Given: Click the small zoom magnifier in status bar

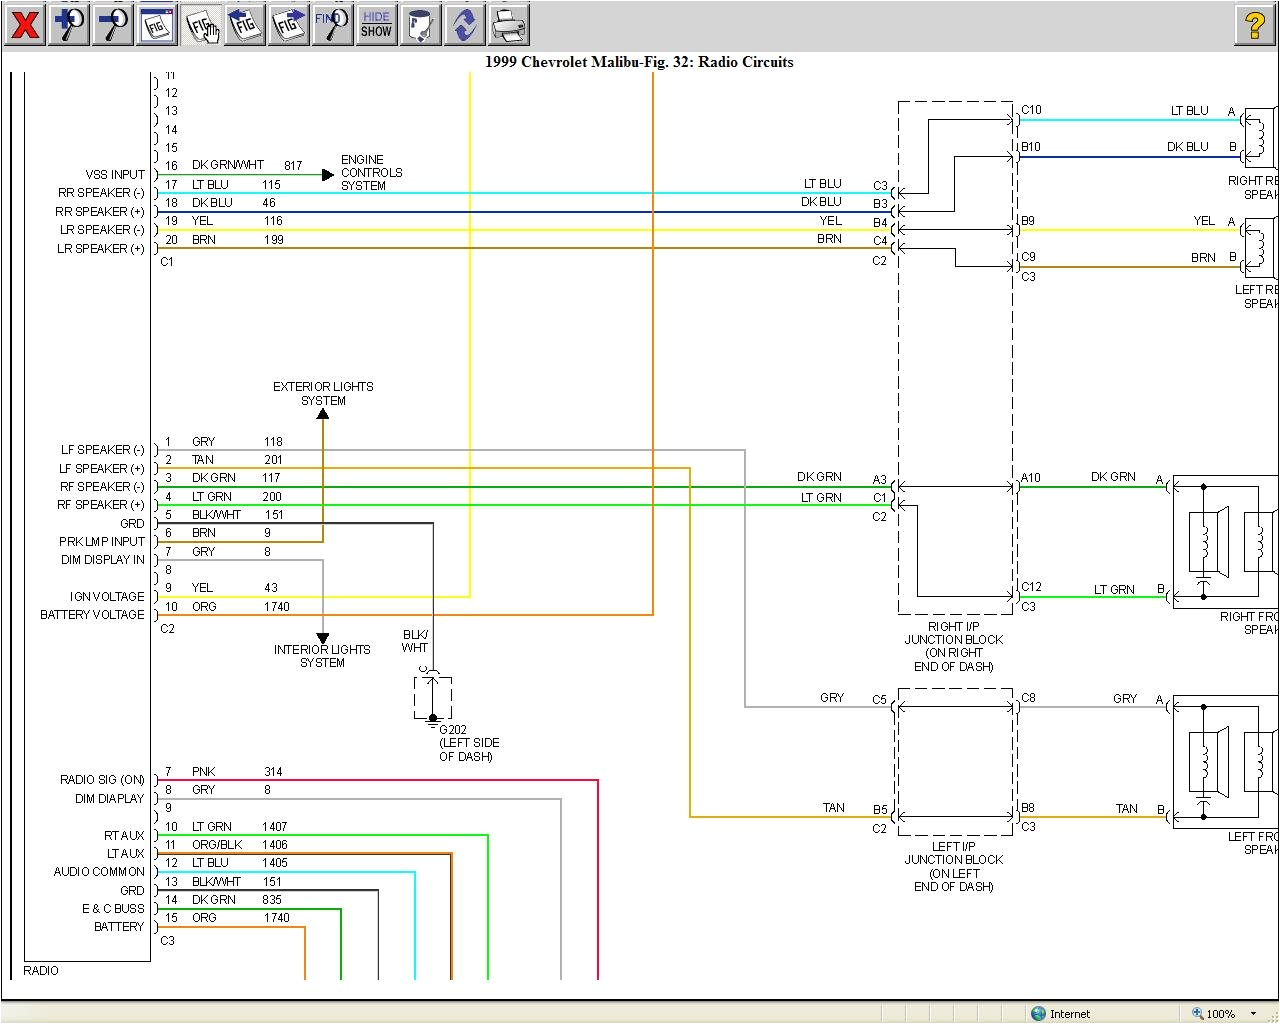Looking at the screenshot, I should coord(1197,1013).
